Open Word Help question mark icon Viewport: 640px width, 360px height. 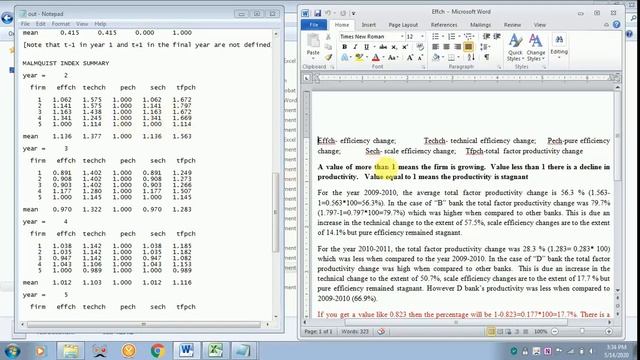point(616,25)
